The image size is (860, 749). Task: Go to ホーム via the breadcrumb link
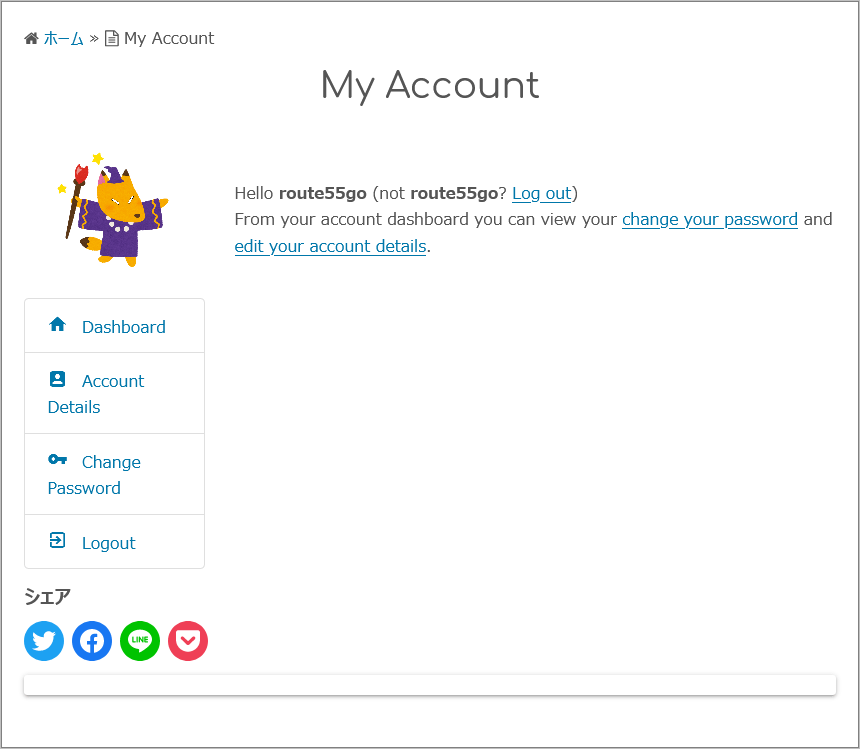coord(63,39)
